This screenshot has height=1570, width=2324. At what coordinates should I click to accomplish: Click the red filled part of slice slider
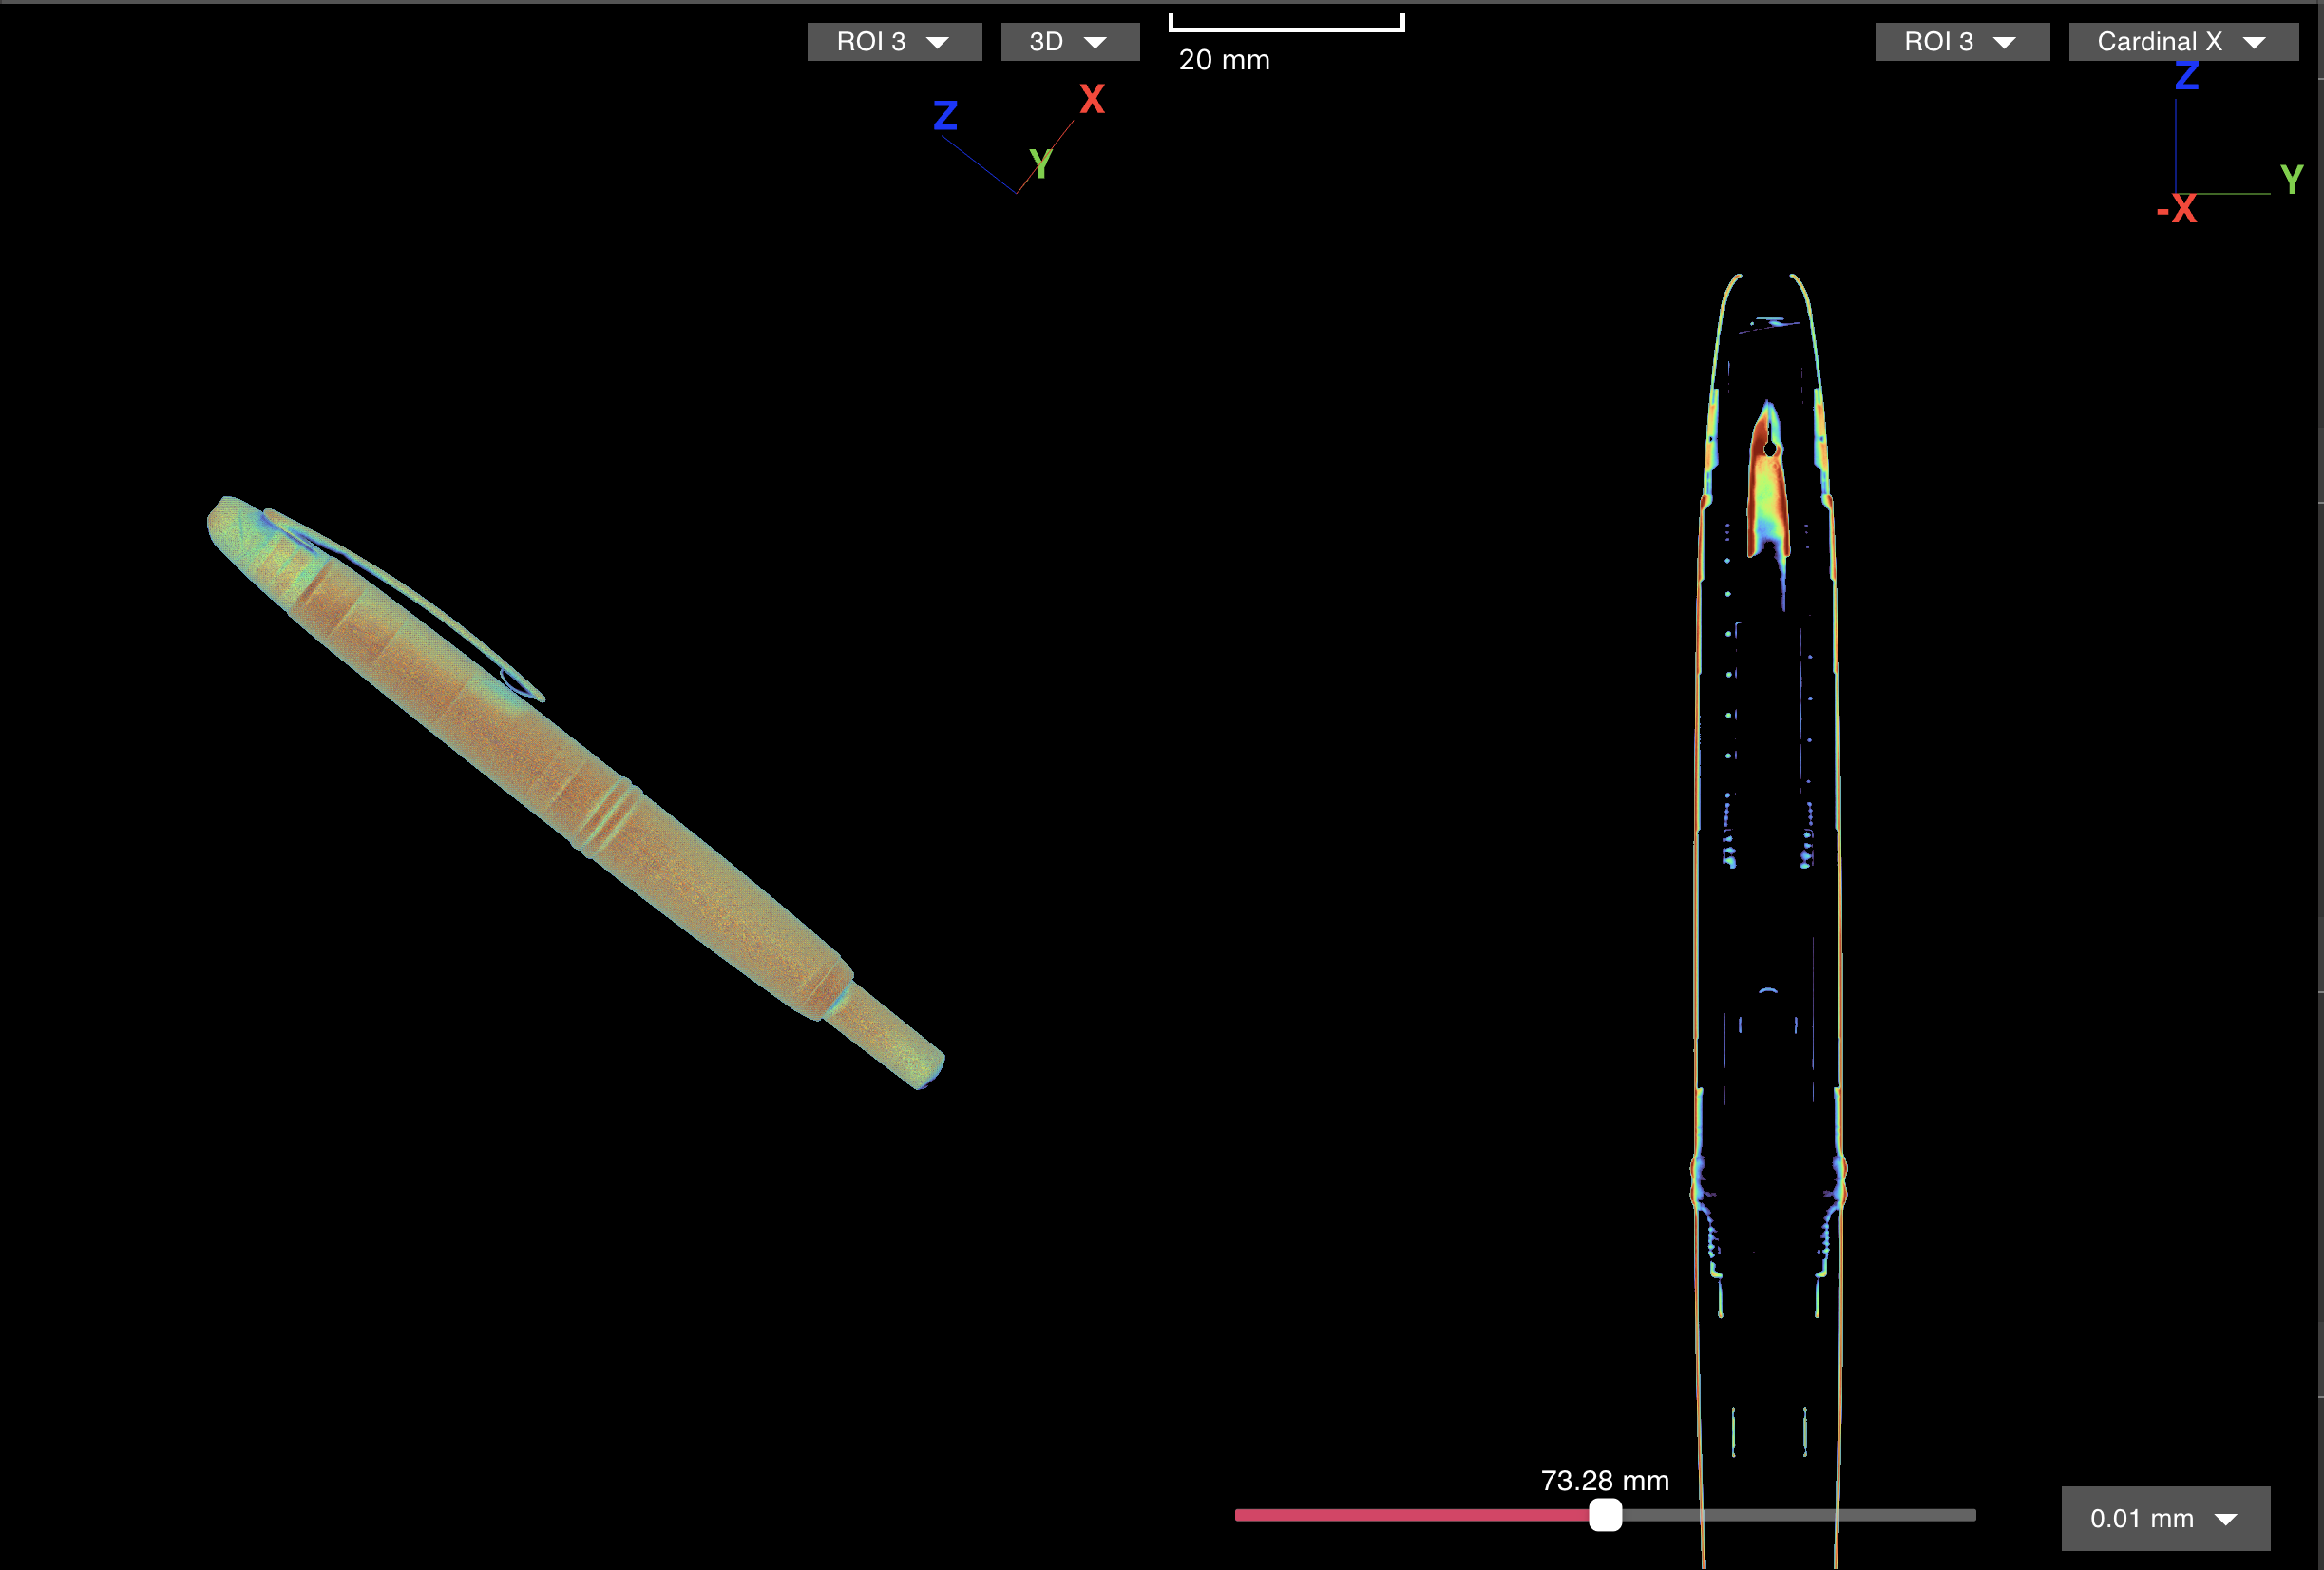(x=1410, y=1515)
